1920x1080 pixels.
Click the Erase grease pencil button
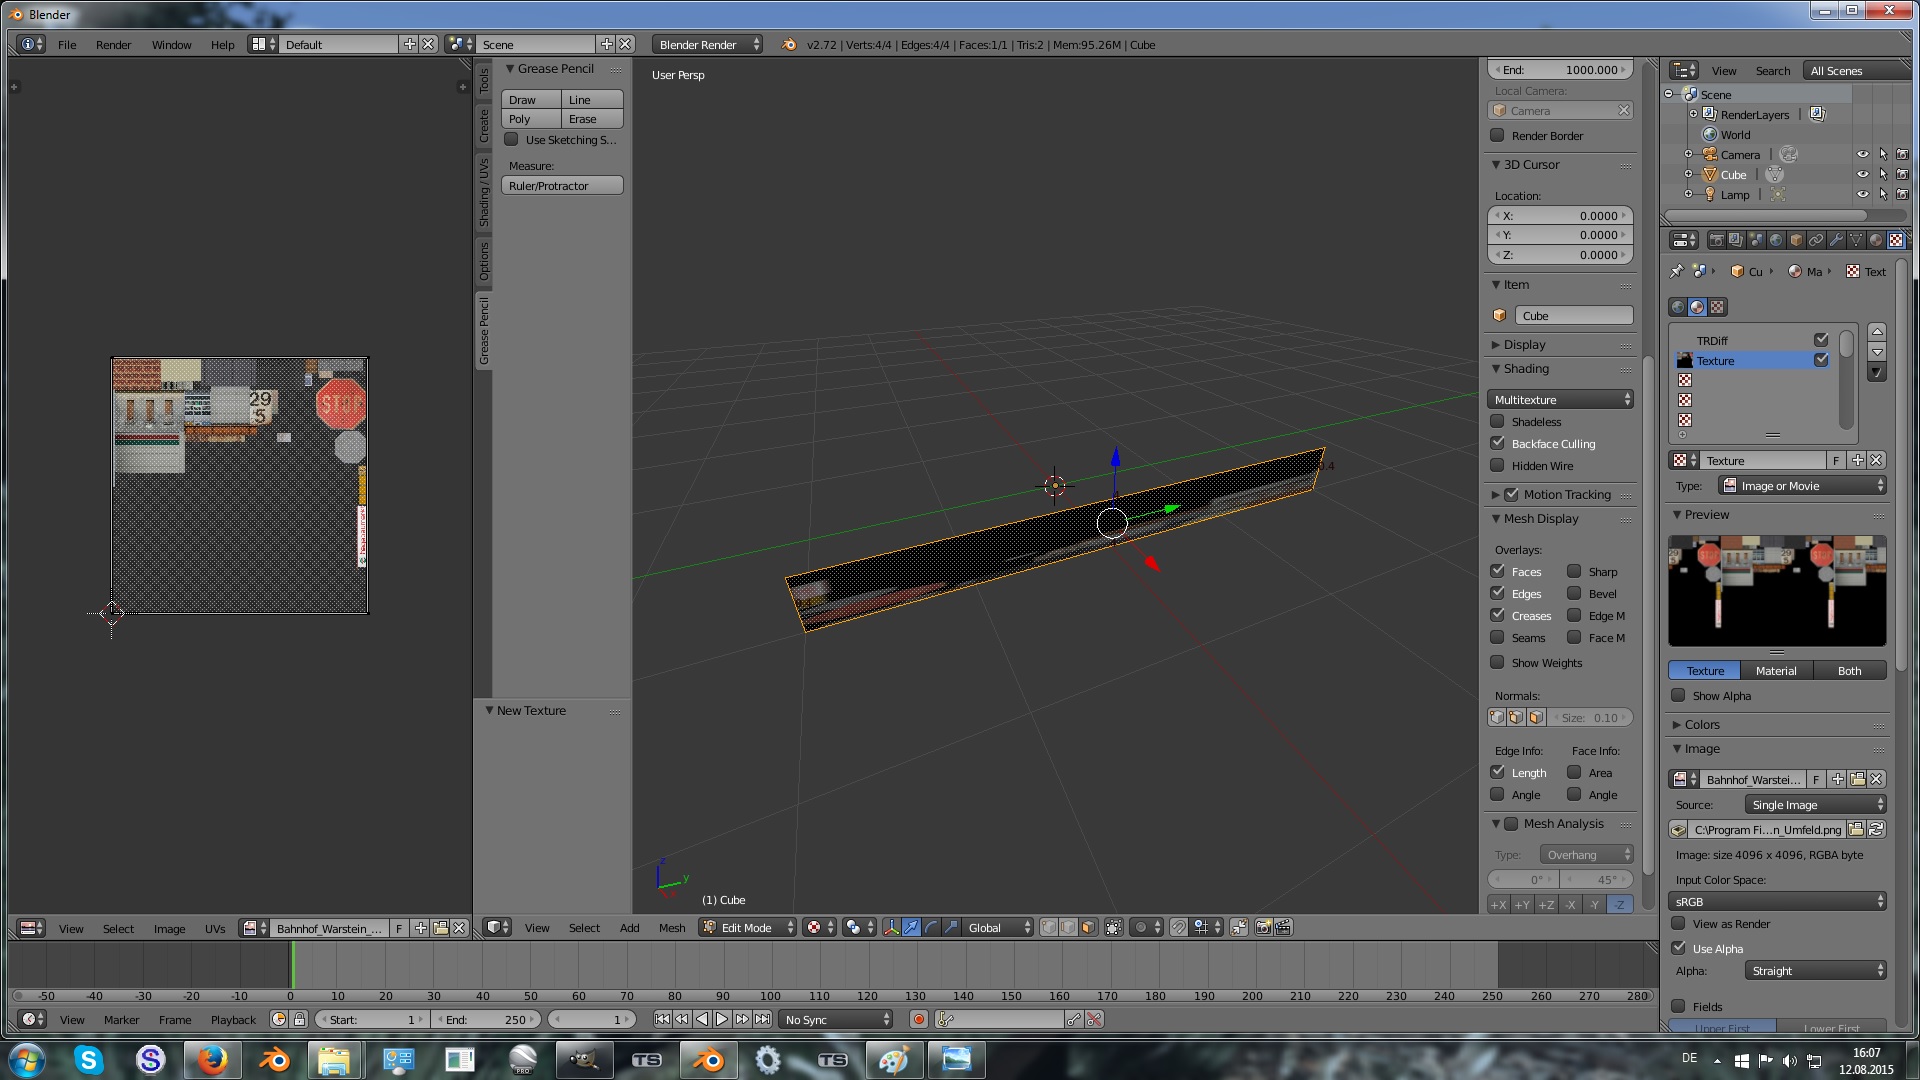(x=591, y=119)
